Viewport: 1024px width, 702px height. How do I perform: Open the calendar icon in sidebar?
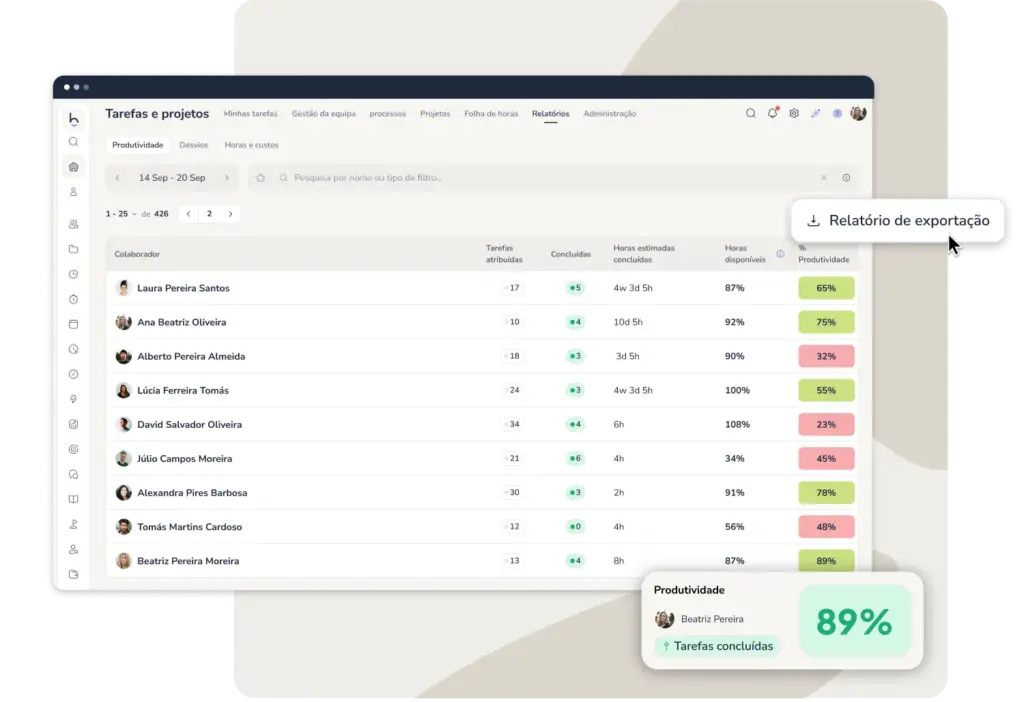point(74,324)
